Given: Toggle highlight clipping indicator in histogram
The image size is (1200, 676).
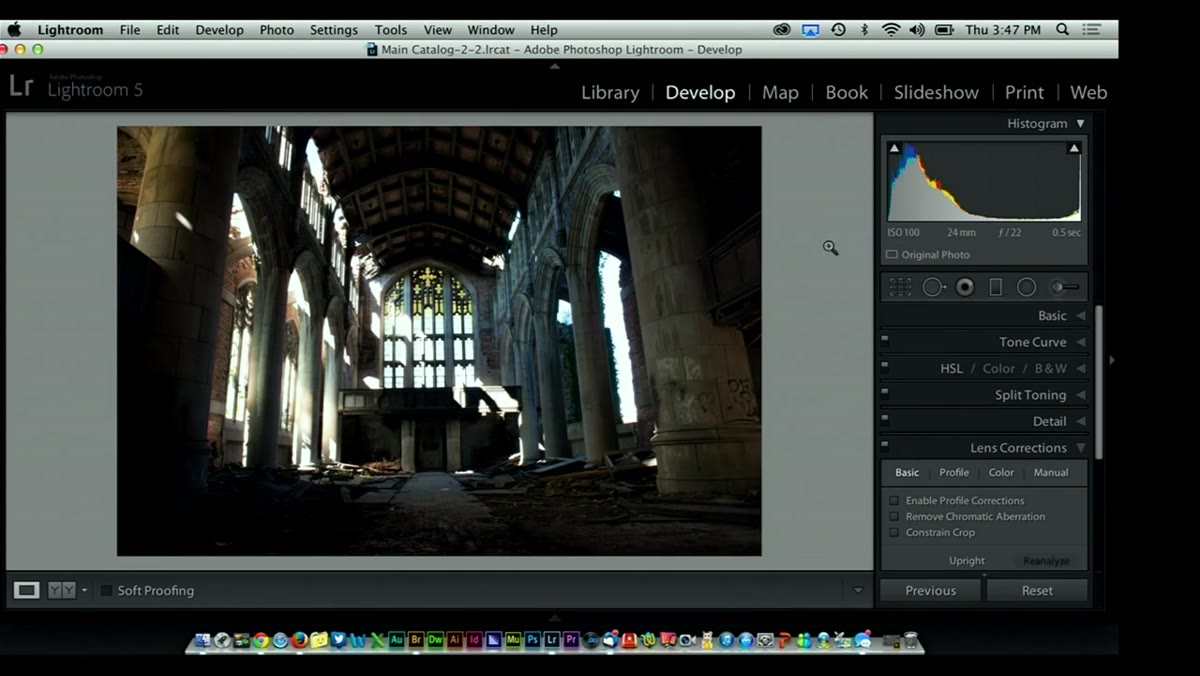Looking at the screenshot, I should click(1074, 148).
